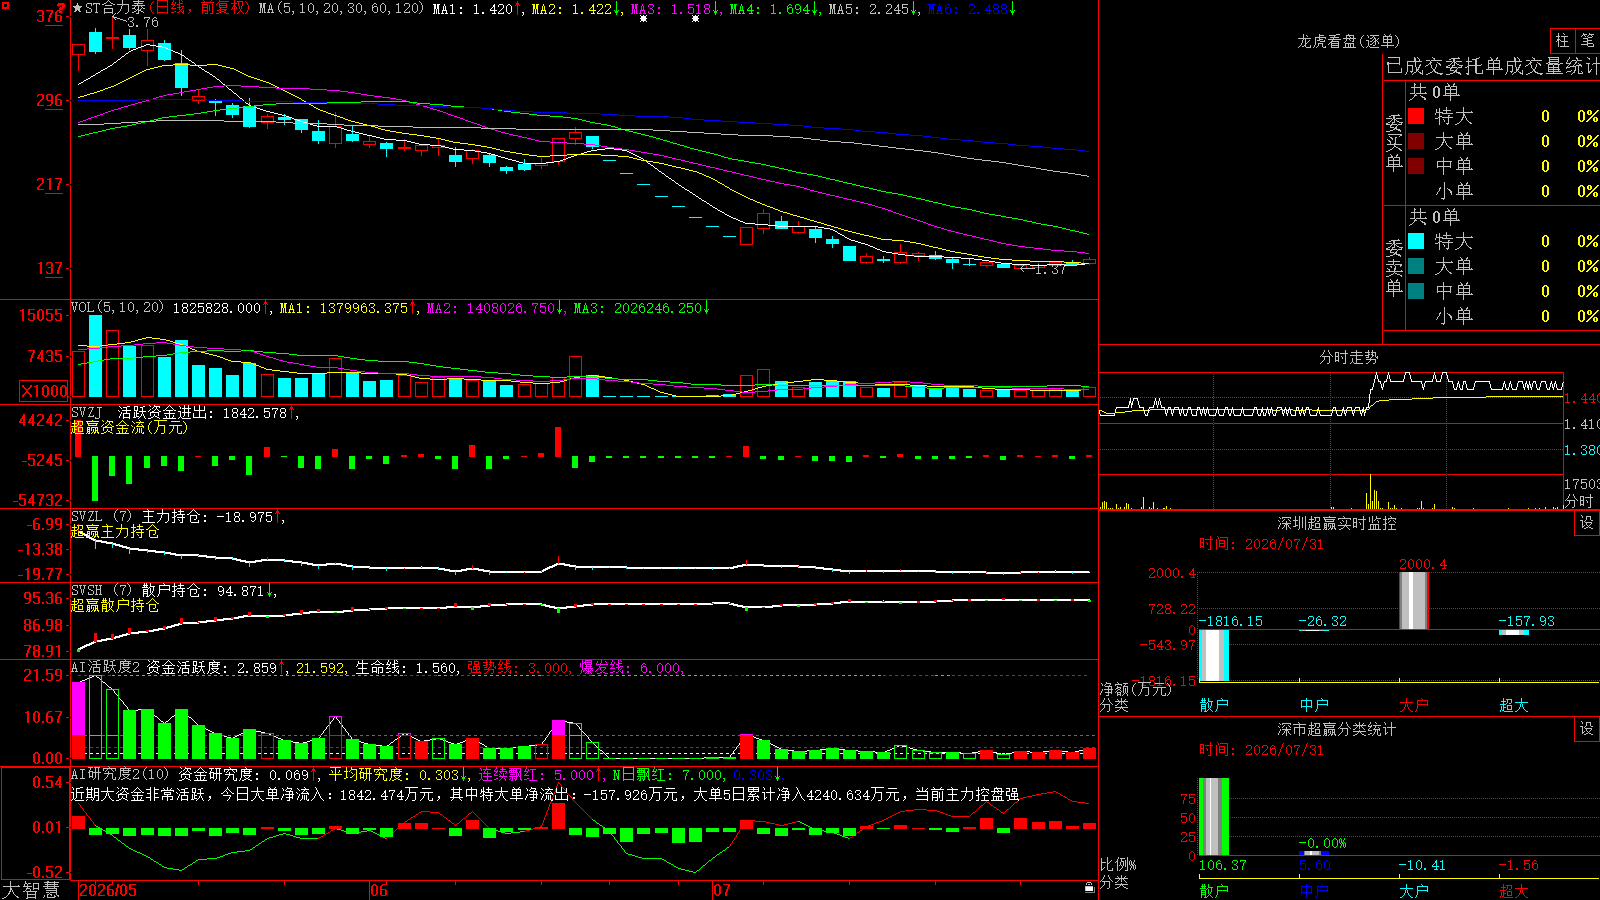
Task: Select 中户 category in 深市超赢分类统计 chart
Action: point(1314,891)
